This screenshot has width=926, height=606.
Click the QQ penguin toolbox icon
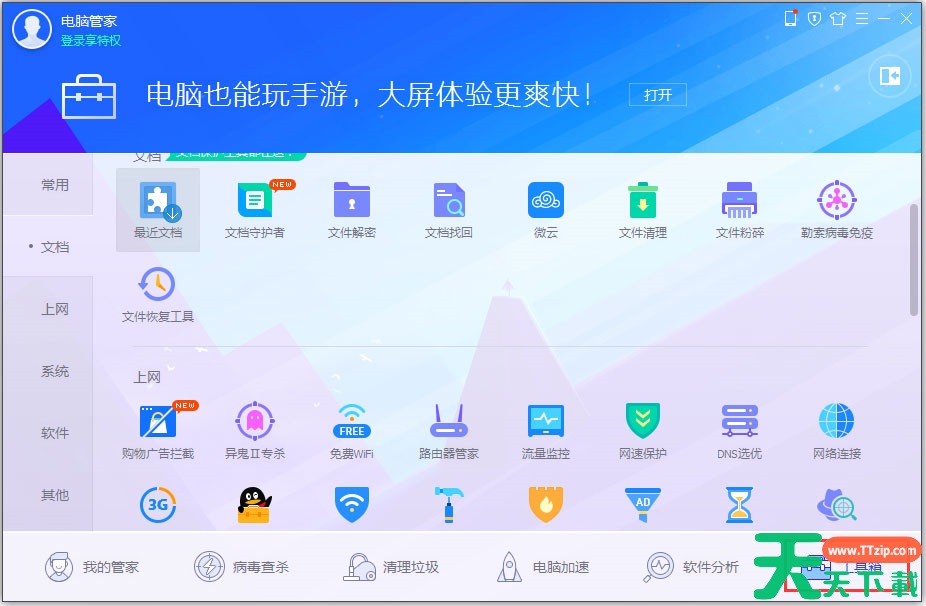pos(255,505)
